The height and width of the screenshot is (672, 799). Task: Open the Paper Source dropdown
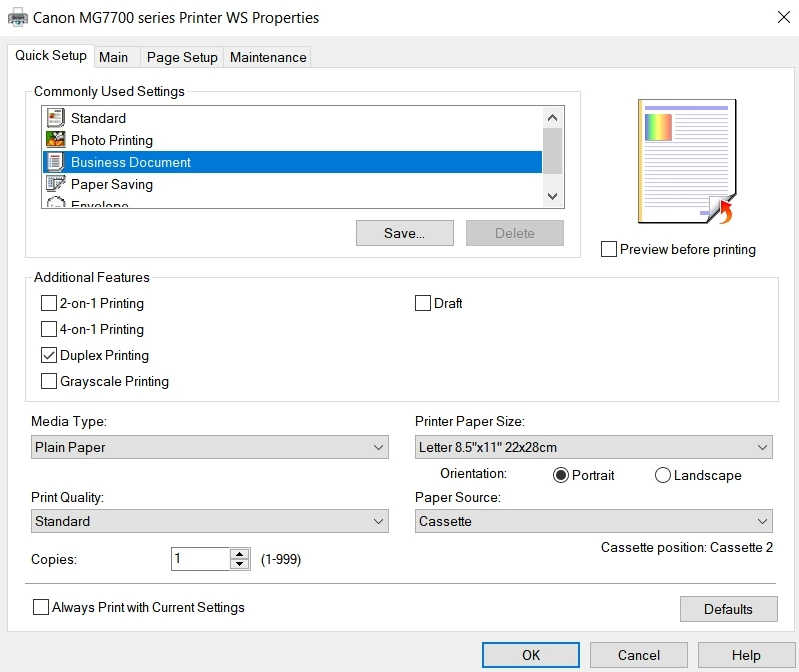[x=594, y=521]
